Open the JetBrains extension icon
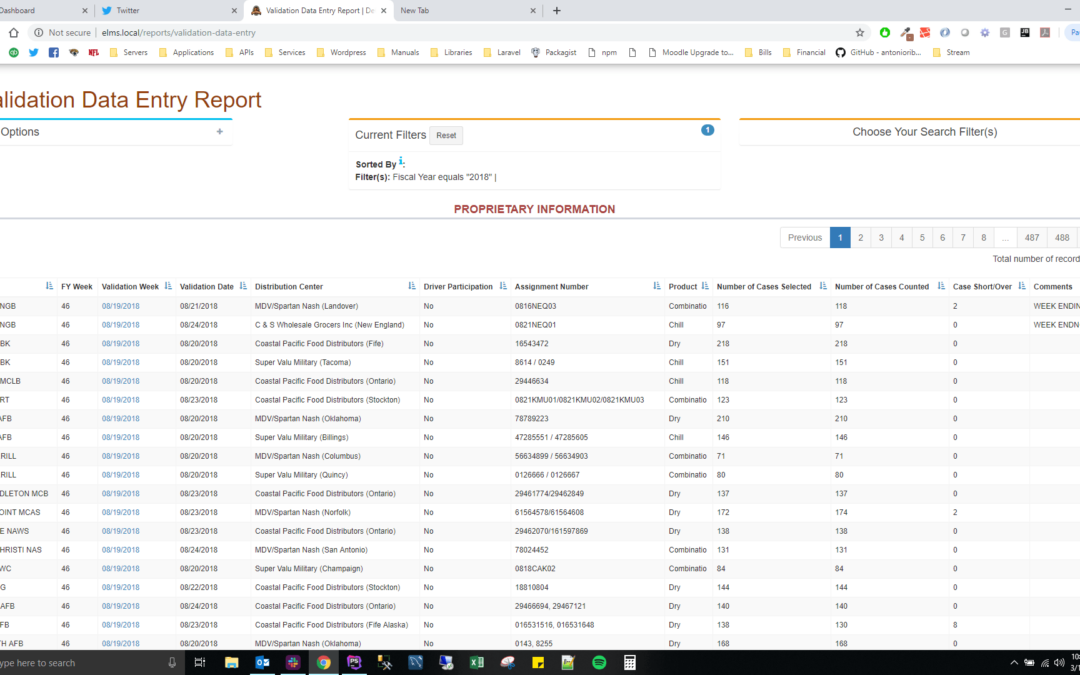The height and width of the screenshot is (675, 1080). click(x=1025, y=32)
